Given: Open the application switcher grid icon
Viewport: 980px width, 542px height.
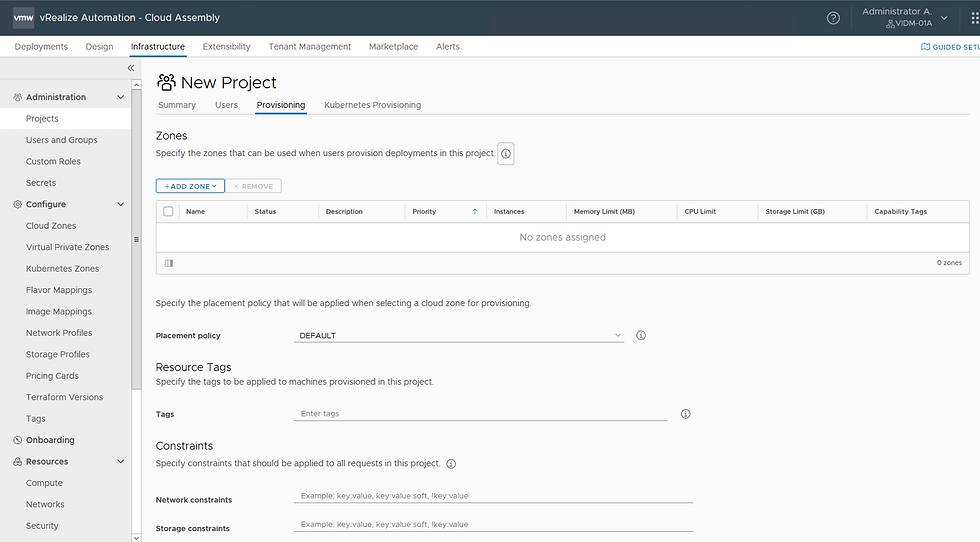Looking at the screenshot, I should pyautogui.click(x=974, y=18).
